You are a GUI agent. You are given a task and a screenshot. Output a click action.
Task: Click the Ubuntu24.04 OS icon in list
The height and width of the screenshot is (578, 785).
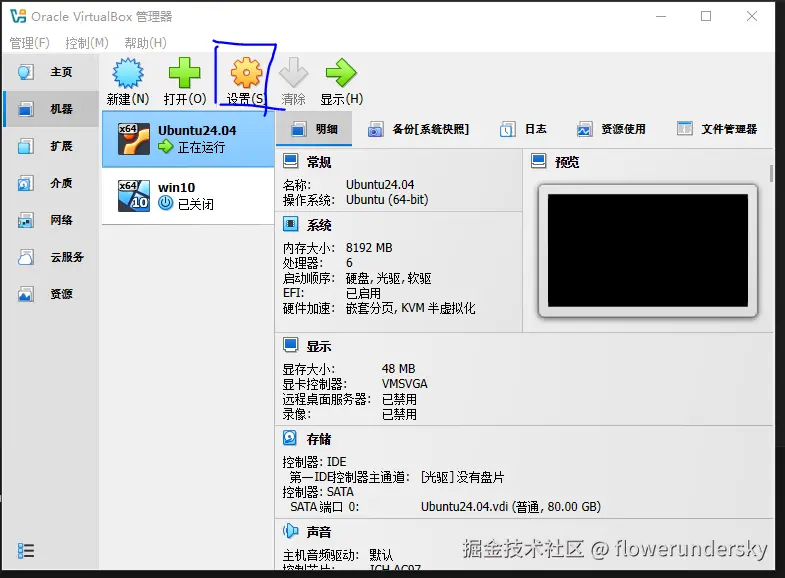point(134,139)
